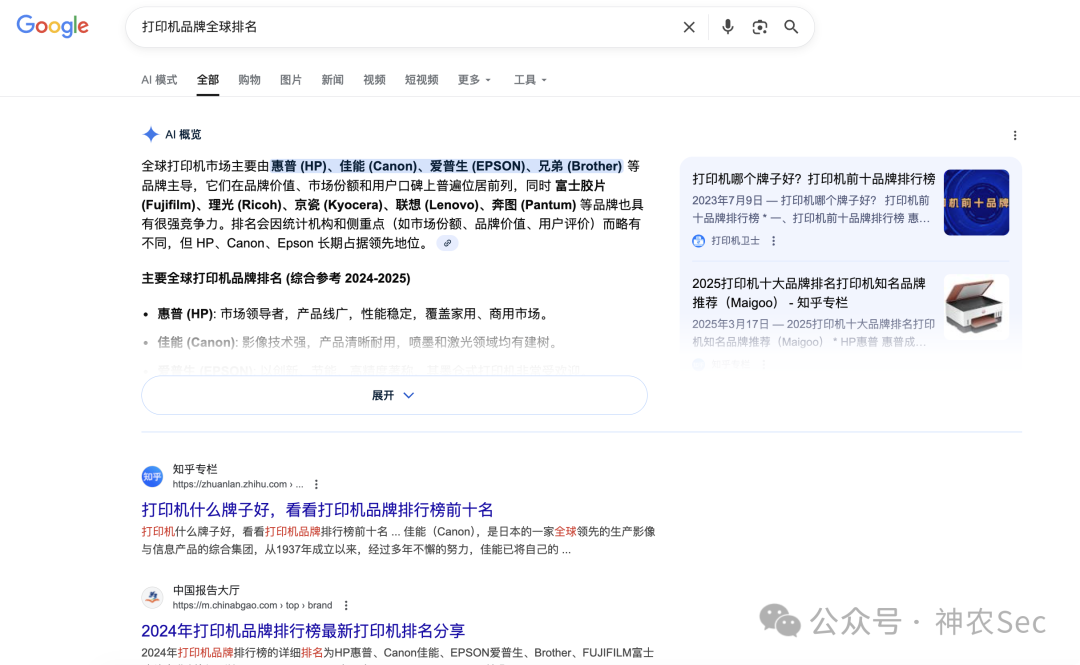Click the 知乎 site favicon
The height and width of the screenshot is (665, 1080).
pos(151,475)
